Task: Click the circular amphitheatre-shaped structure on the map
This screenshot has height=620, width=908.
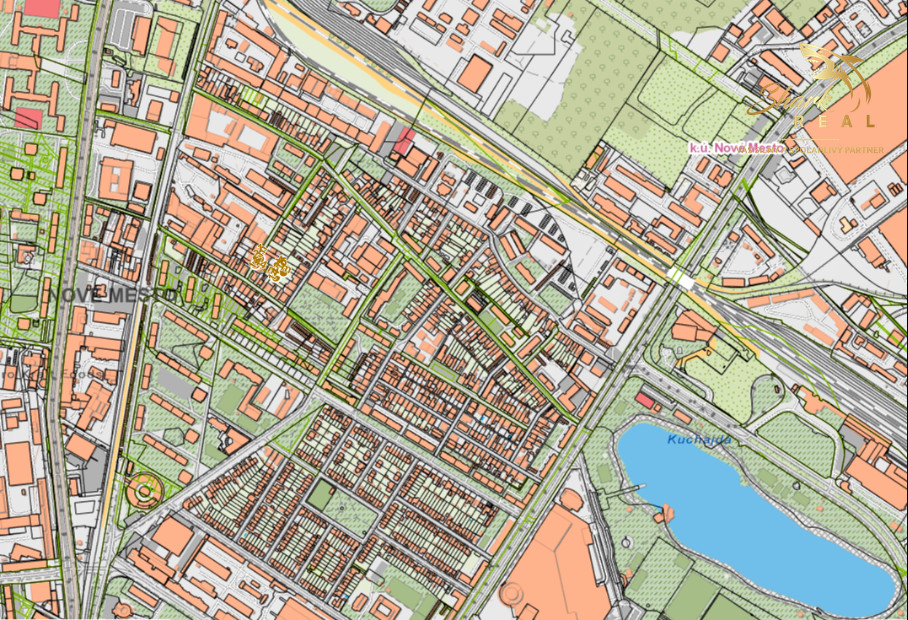Action: coord(144,491)
